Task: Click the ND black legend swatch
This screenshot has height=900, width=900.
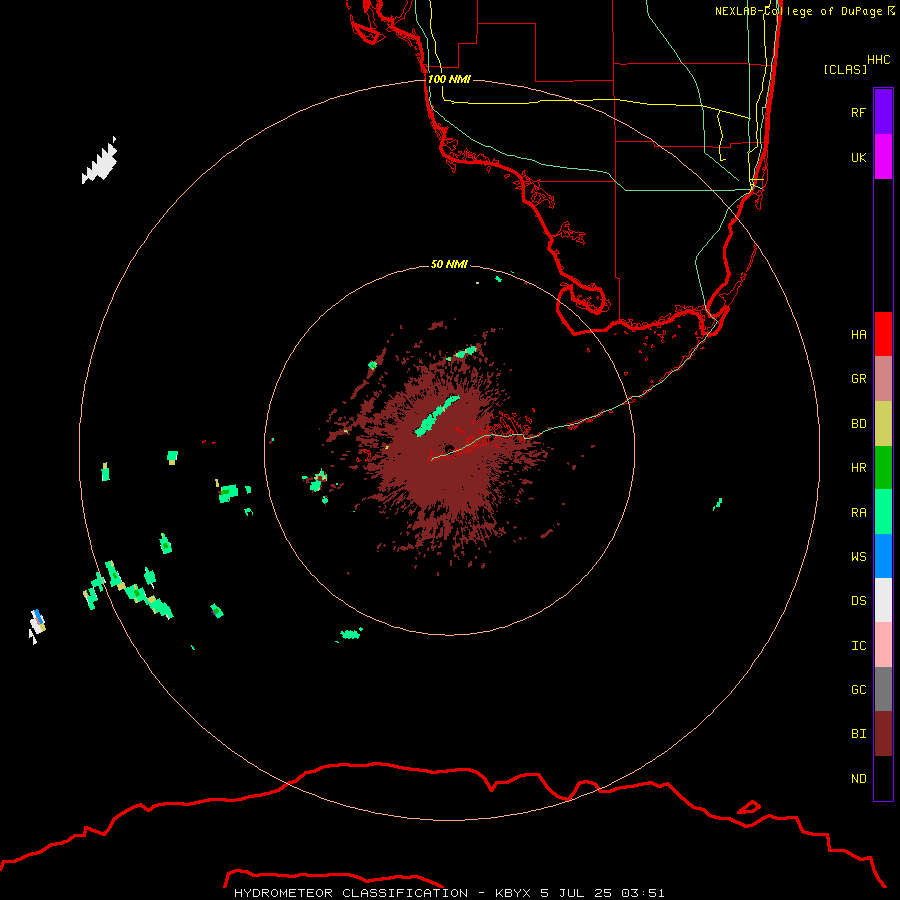Action: tap(883, 778)
